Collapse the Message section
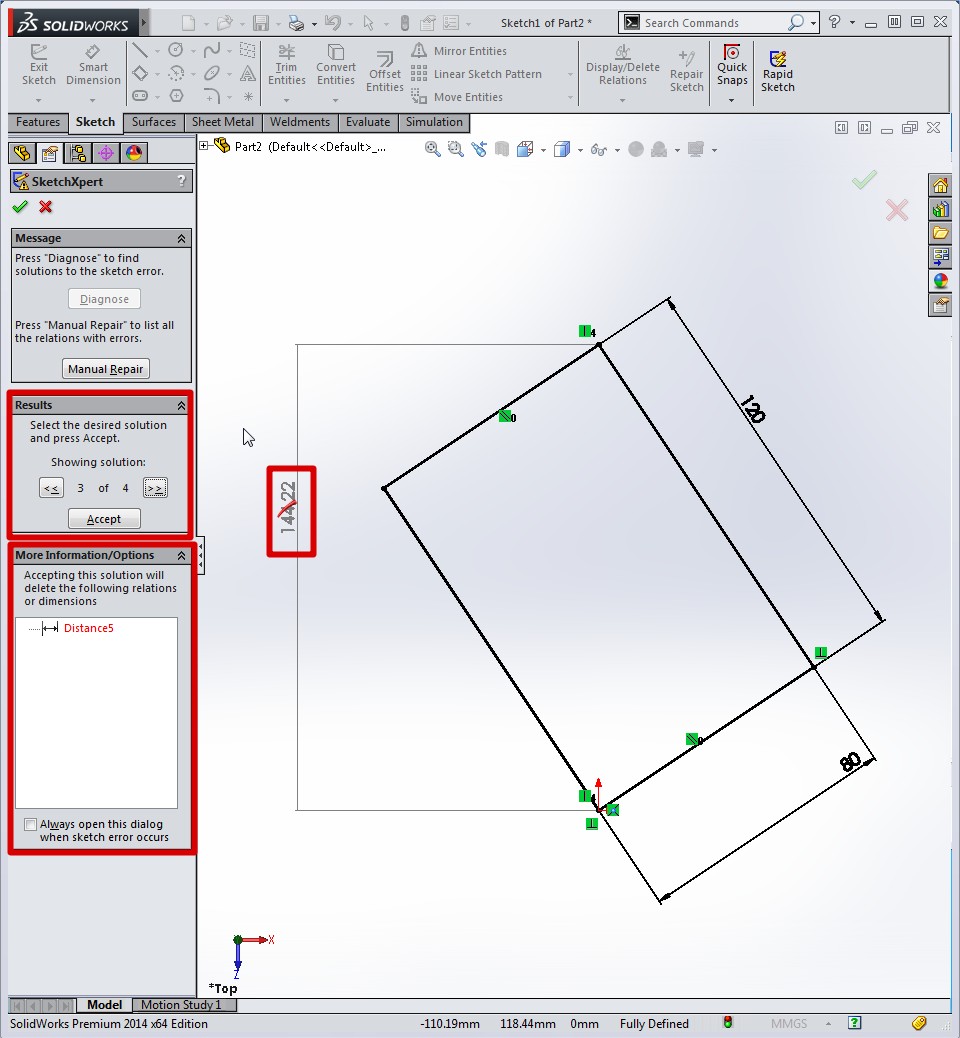 coord(181,239)
